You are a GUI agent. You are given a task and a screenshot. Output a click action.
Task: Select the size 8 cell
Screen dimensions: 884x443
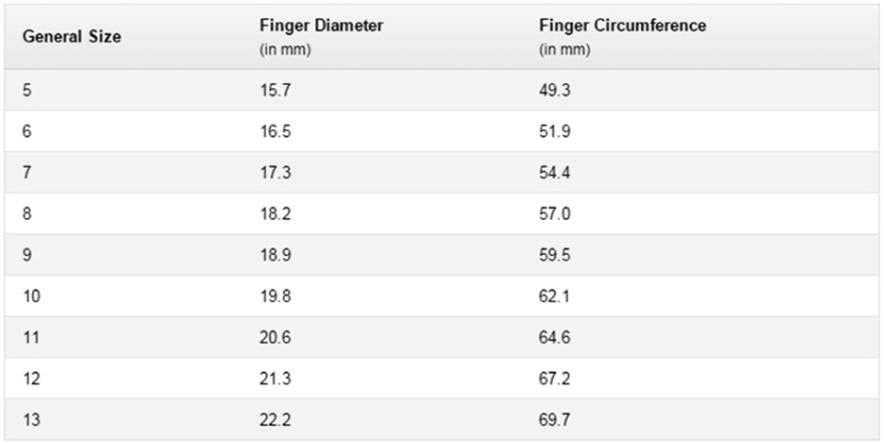tap(27, 213)
